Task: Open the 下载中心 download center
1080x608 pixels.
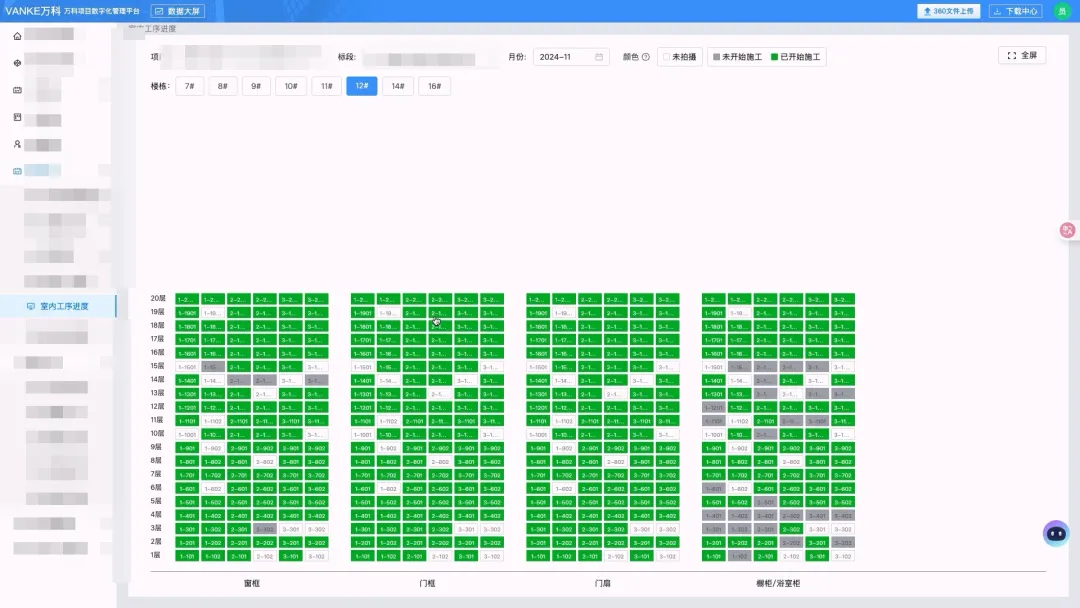Action: 1016,11
